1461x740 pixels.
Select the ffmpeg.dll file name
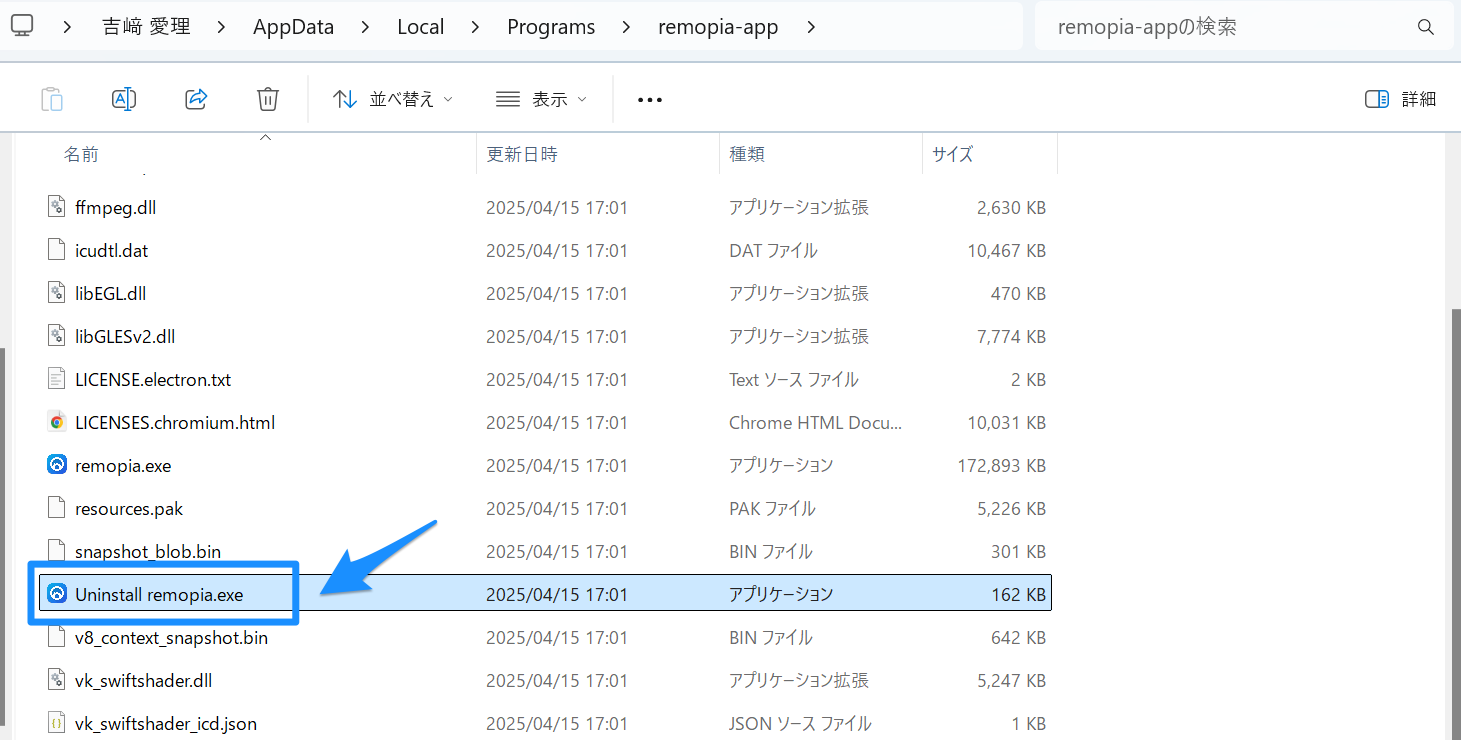[116, 208]
